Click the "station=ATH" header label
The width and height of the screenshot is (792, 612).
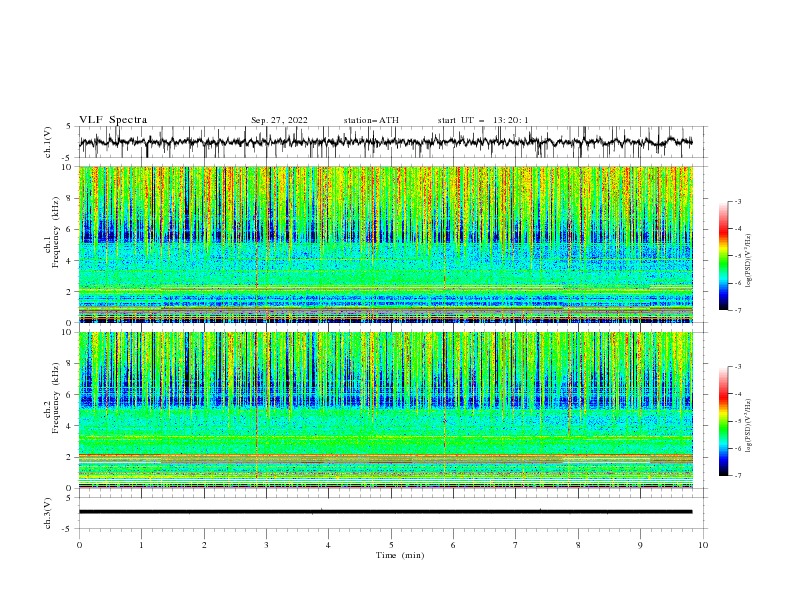click(371, 120)
